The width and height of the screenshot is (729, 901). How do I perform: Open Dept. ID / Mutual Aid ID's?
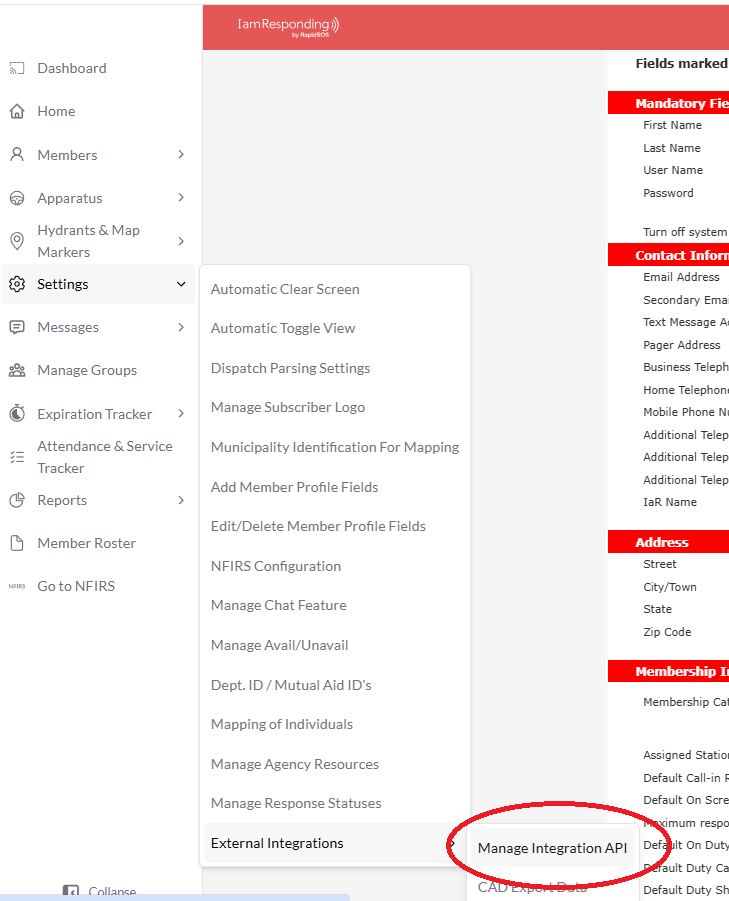(291, 686)
